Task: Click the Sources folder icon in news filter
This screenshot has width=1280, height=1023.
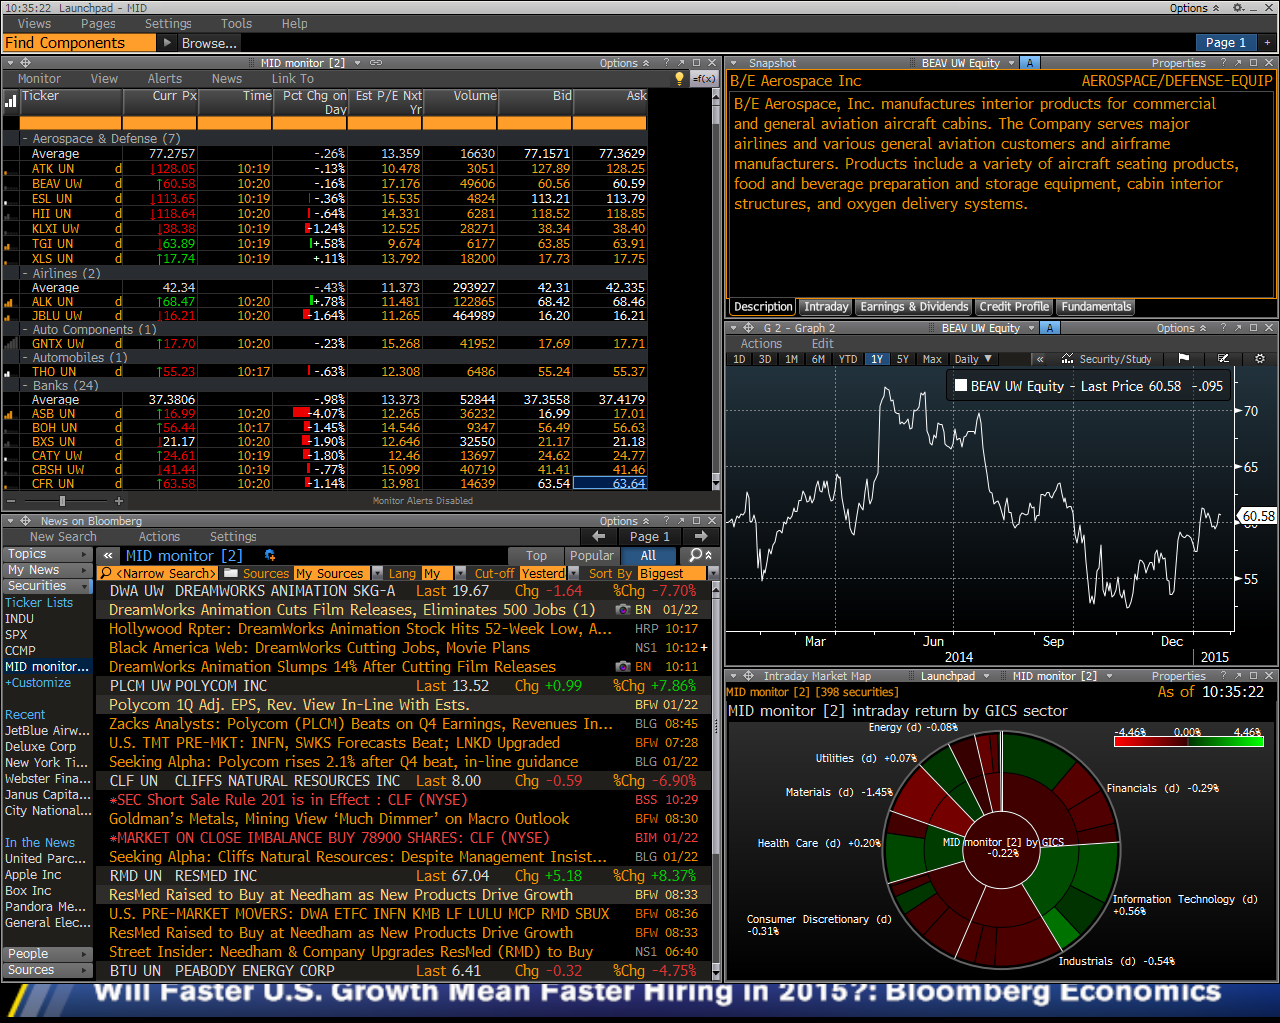Action: [231, 574]
